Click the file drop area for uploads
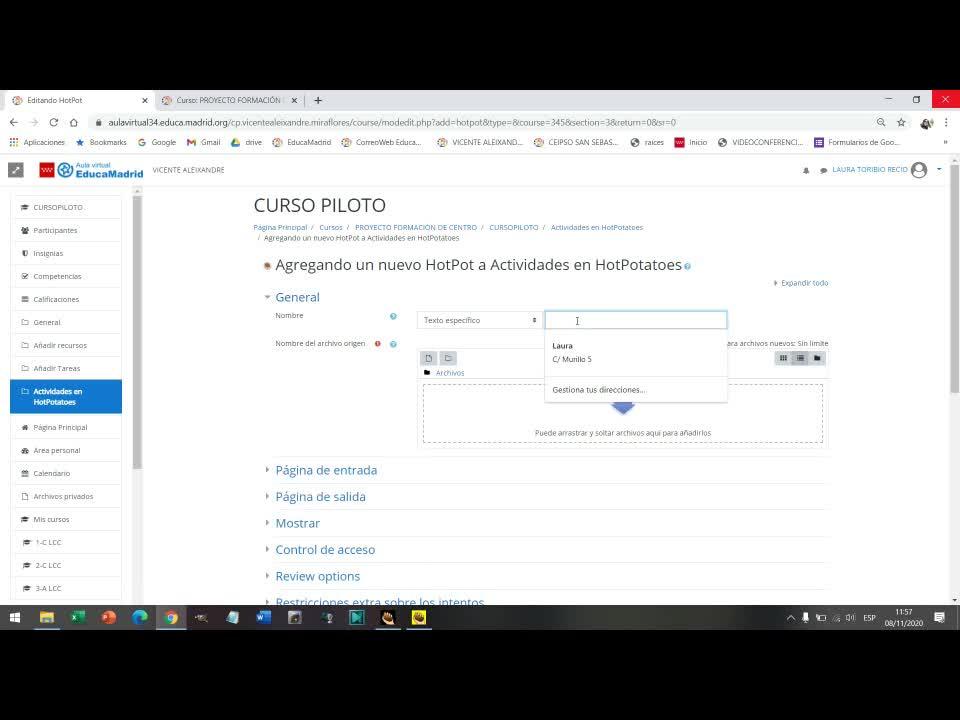960x720 pixels. [x=623, y=414]
